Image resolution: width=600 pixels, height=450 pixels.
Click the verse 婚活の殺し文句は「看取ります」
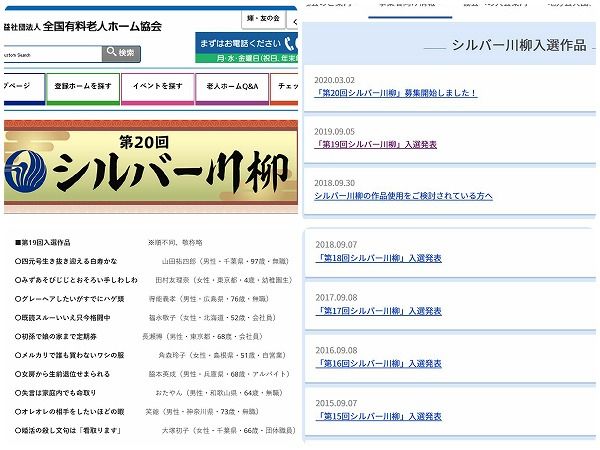pyautogui.click(x=68, y=430)
